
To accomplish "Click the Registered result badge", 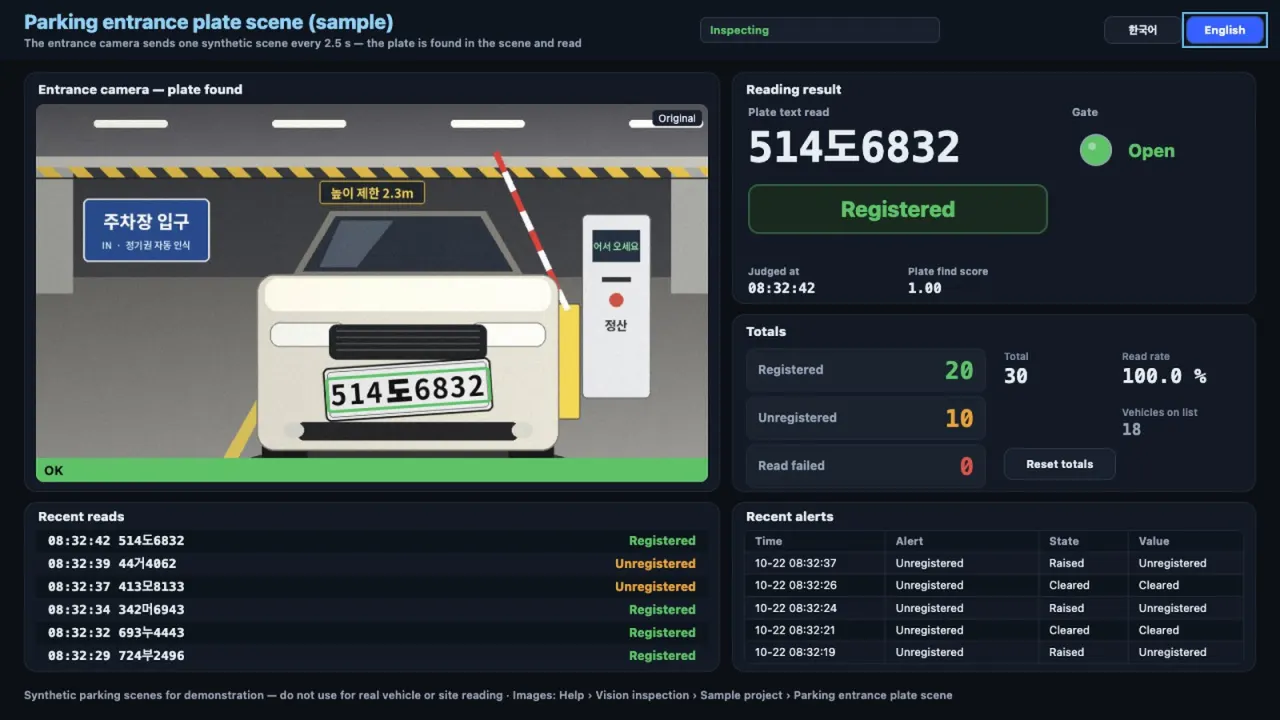I will pyautogui.click(x=897, y=209).
